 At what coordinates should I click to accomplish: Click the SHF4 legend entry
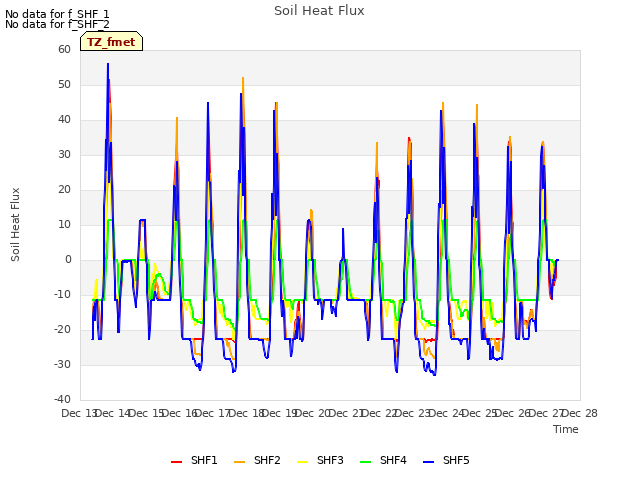pos(383,460)
